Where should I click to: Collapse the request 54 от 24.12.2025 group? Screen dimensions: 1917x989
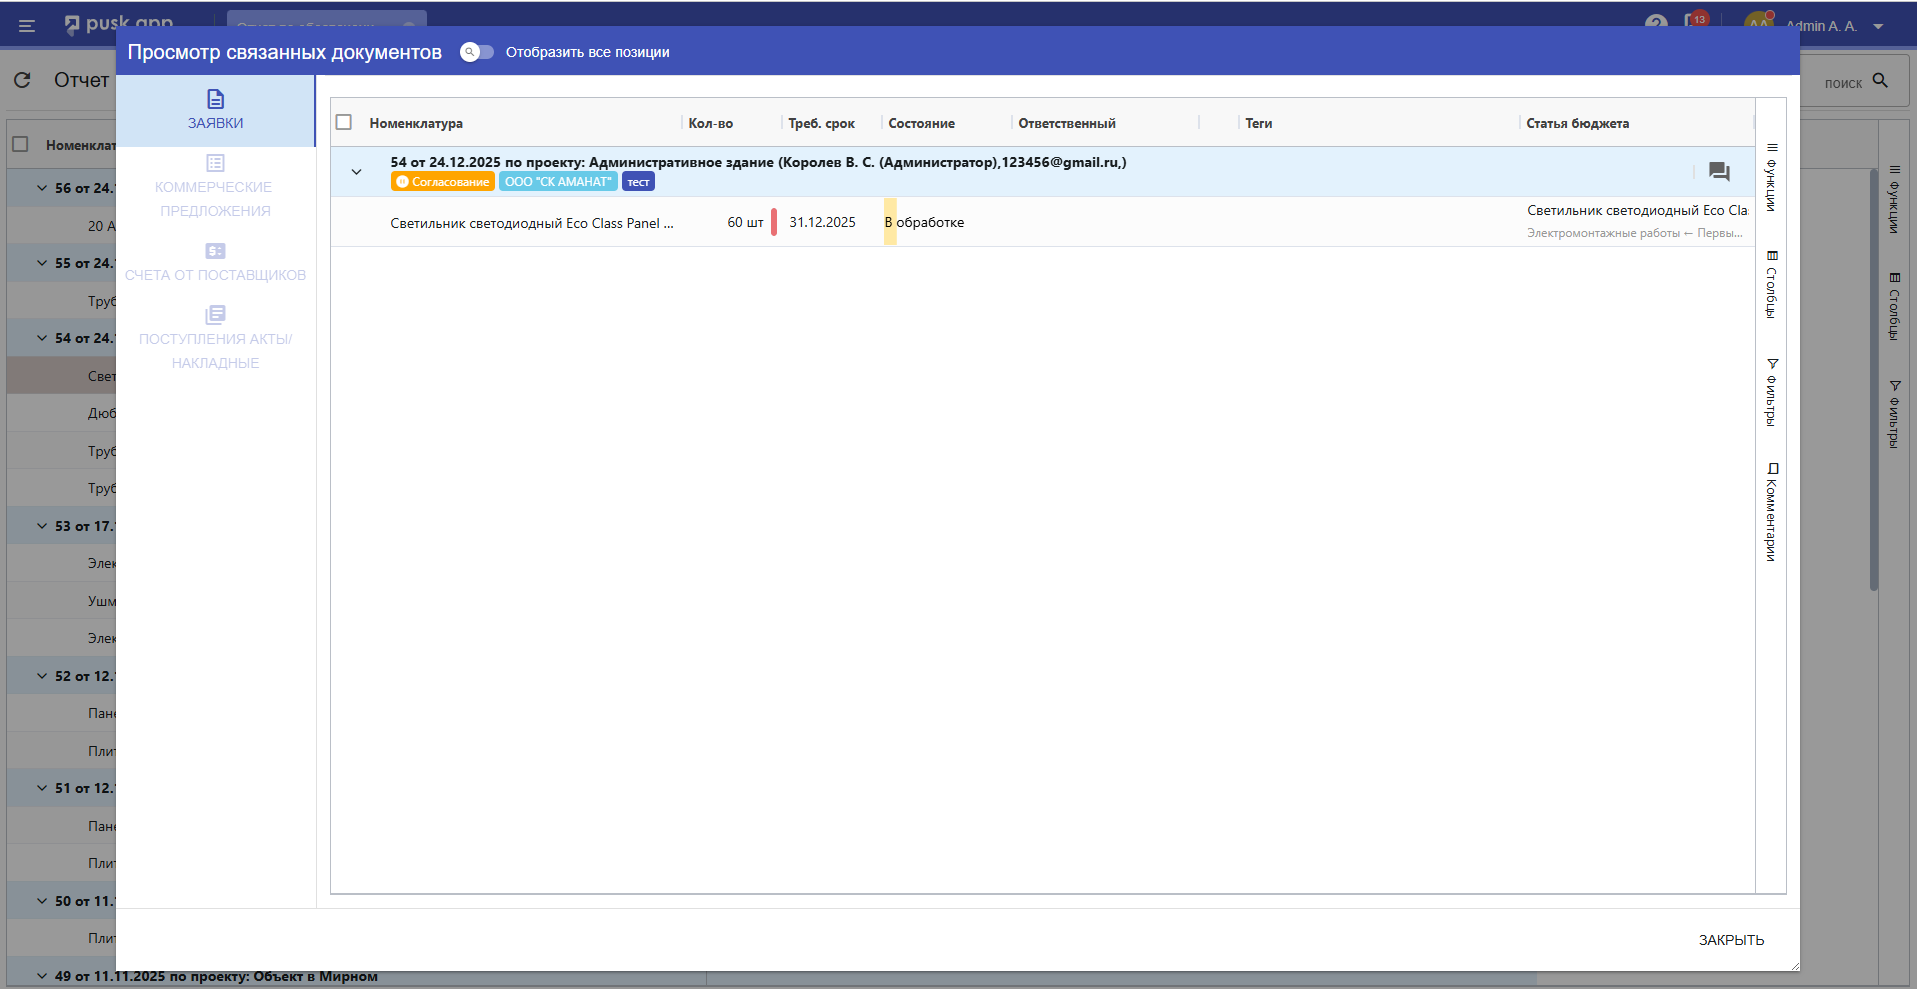point(356,172)
